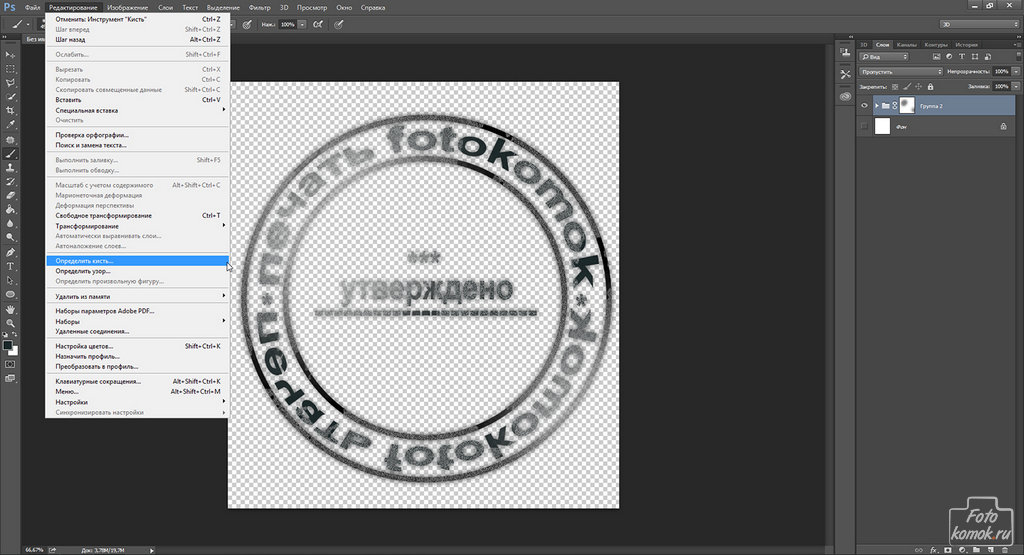Expand the Трансформирование submenu
The height and width of the screenshot is (555, 1024).
[137, 226]
